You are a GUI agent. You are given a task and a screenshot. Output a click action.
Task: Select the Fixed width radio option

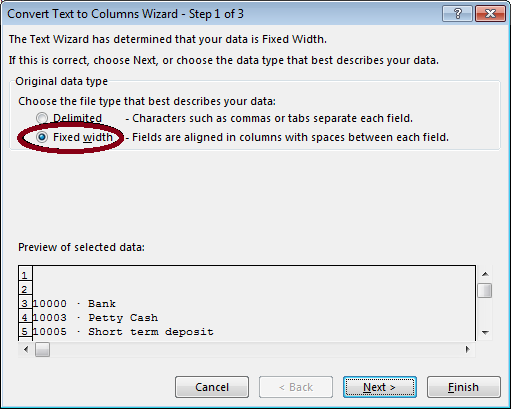click(x=42, y=137)
